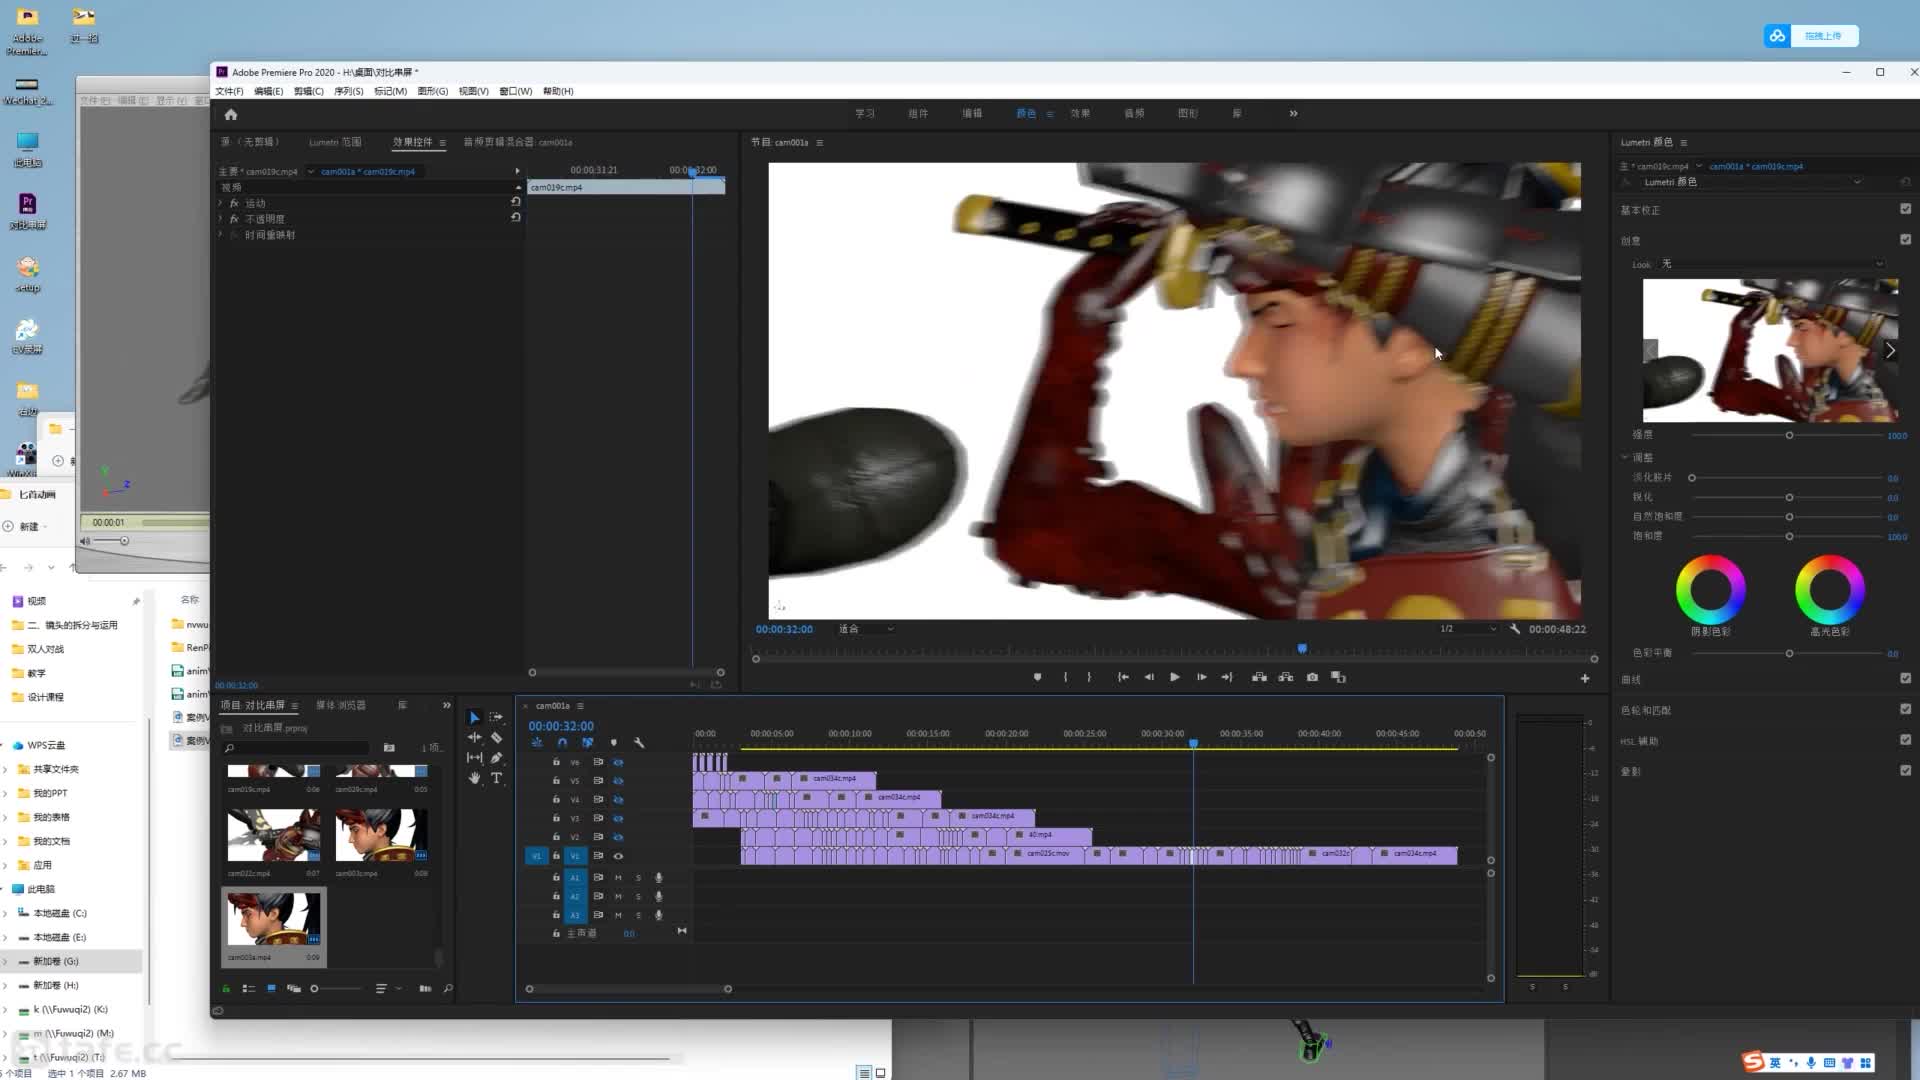Enable voice-over record on A3
This screenshot has width=1920, height=1080.
click(x=658, y=915)
